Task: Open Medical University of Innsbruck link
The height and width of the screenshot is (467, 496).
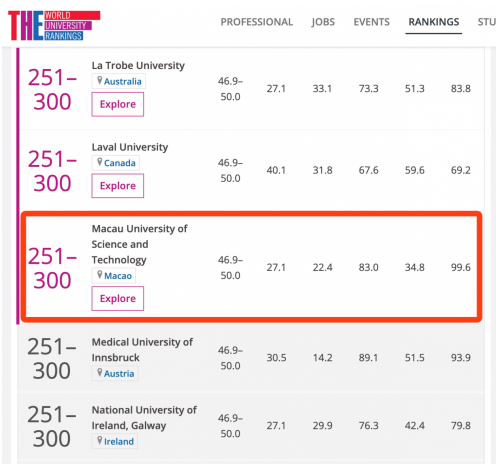Action: pos(142,350)
